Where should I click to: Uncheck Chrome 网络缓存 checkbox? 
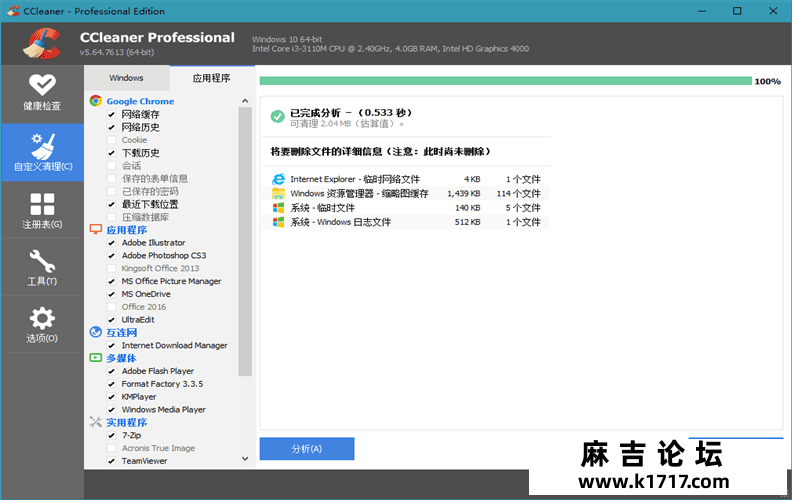point(112,114)
